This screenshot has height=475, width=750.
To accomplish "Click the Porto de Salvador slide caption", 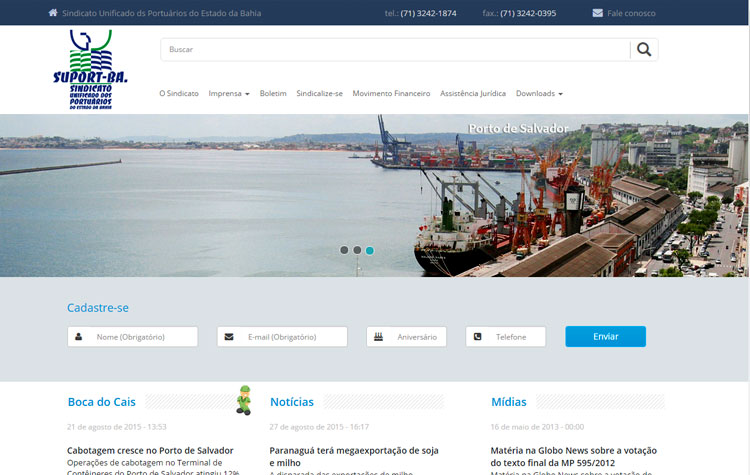I will click(x=518, y=128).
